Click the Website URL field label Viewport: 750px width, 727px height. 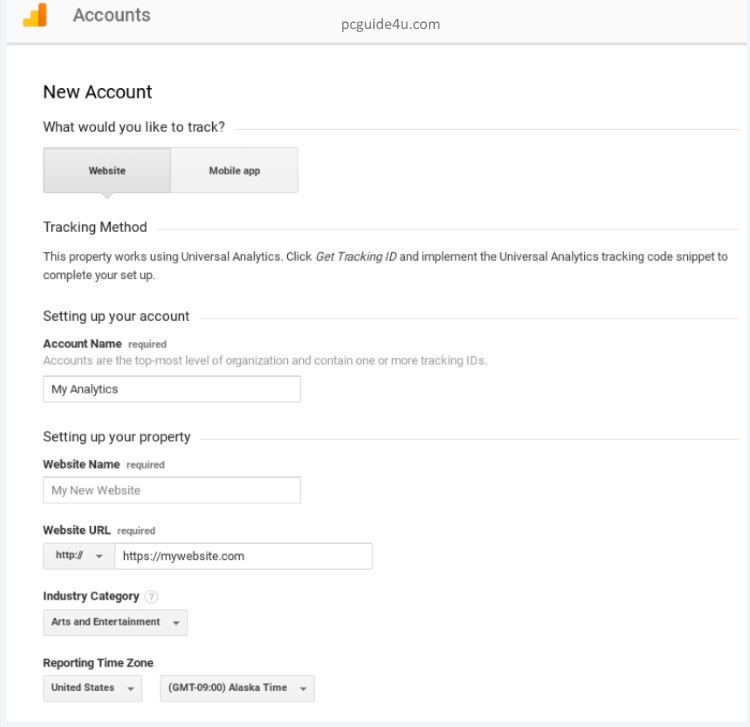click(x=77, y=530)
